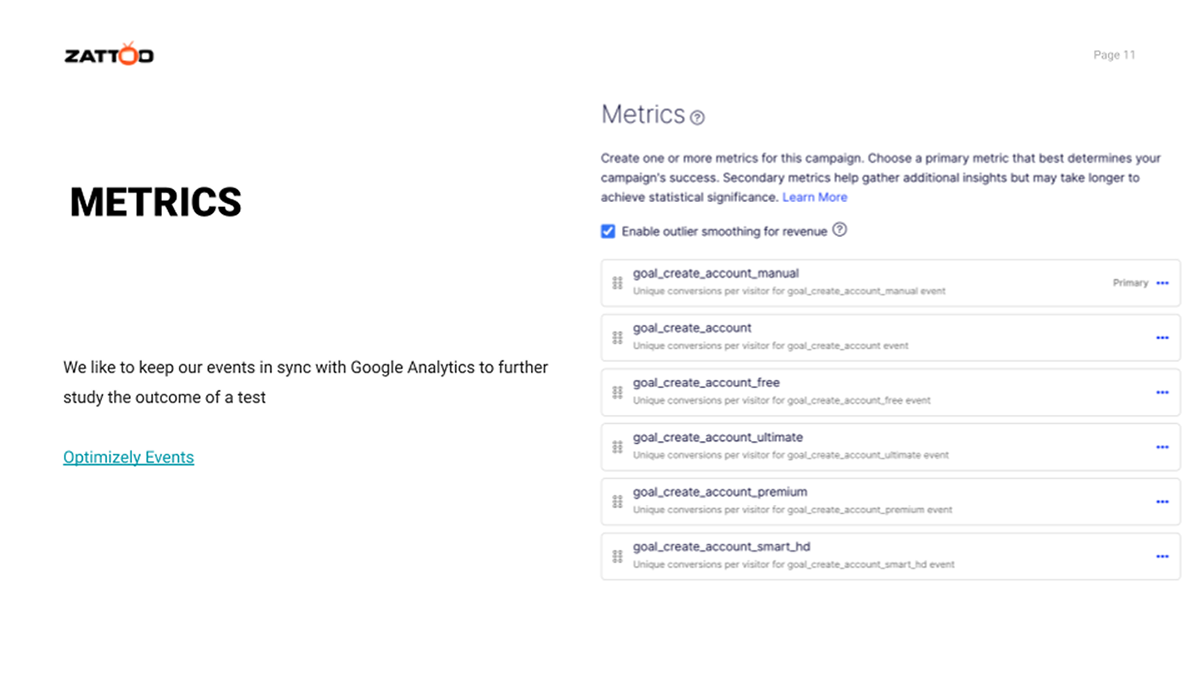This screenshot has height=676, width=1200.
Task: Click the Primary label on first metric
Action: [x=1130, y=283]
